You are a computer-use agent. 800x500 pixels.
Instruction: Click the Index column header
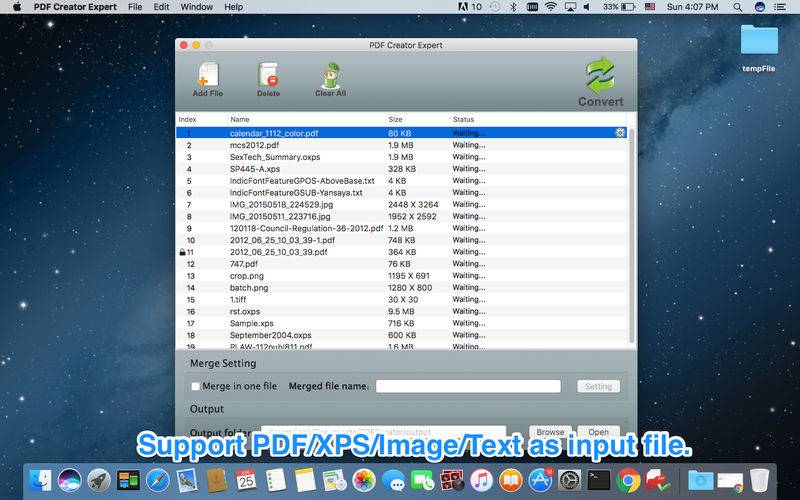tap(187, 119)
